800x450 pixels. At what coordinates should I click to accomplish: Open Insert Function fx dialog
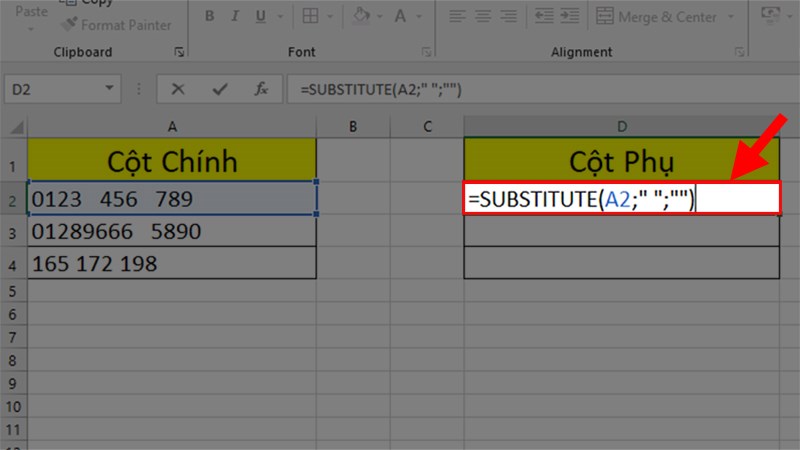[x=261, y=89]
